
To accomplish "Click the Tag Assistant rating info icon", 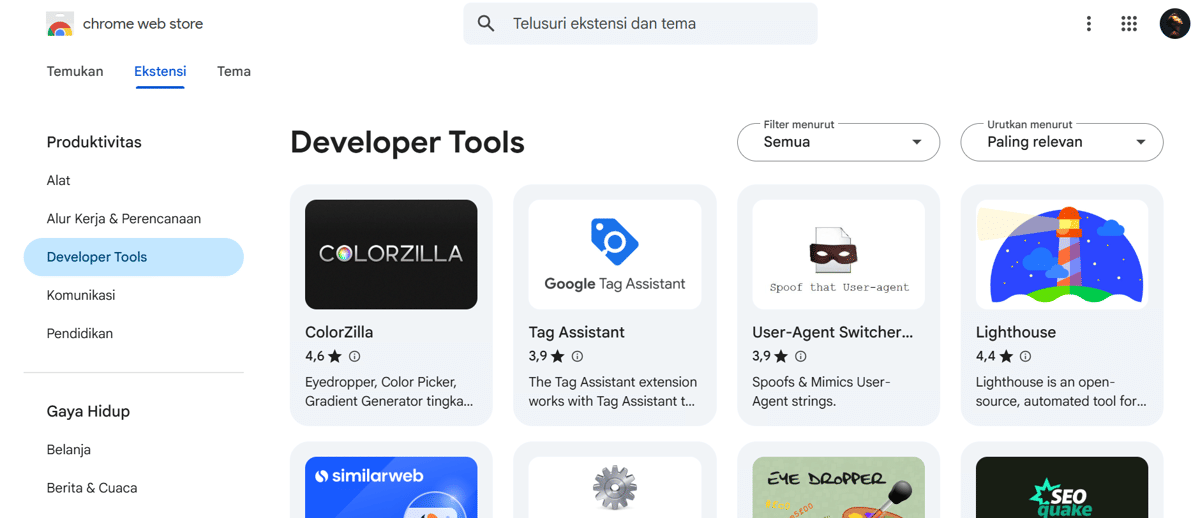I will (577, 356).
